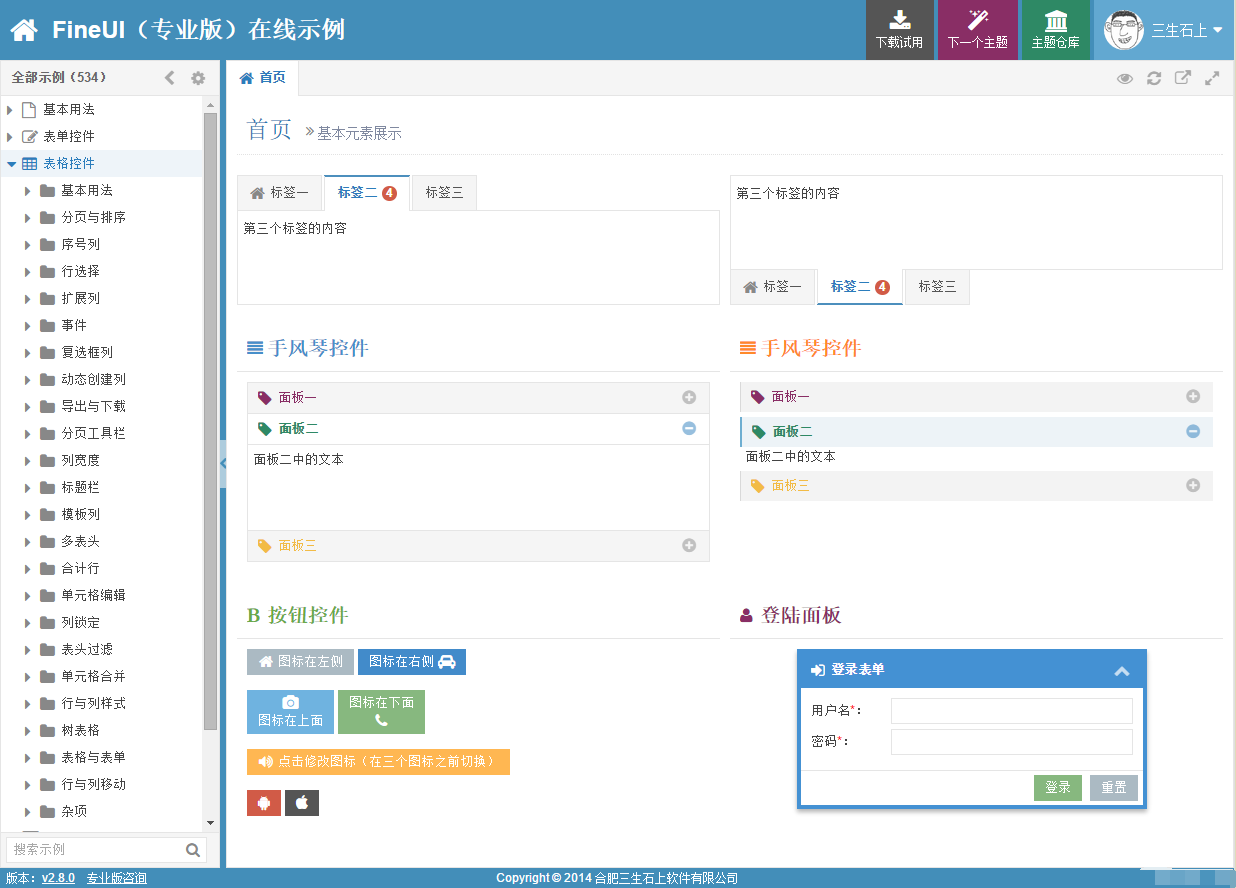This screenshot has height=888, width=1236.
Task: Select the 复选框列 tree item
Action: point(101,352)
